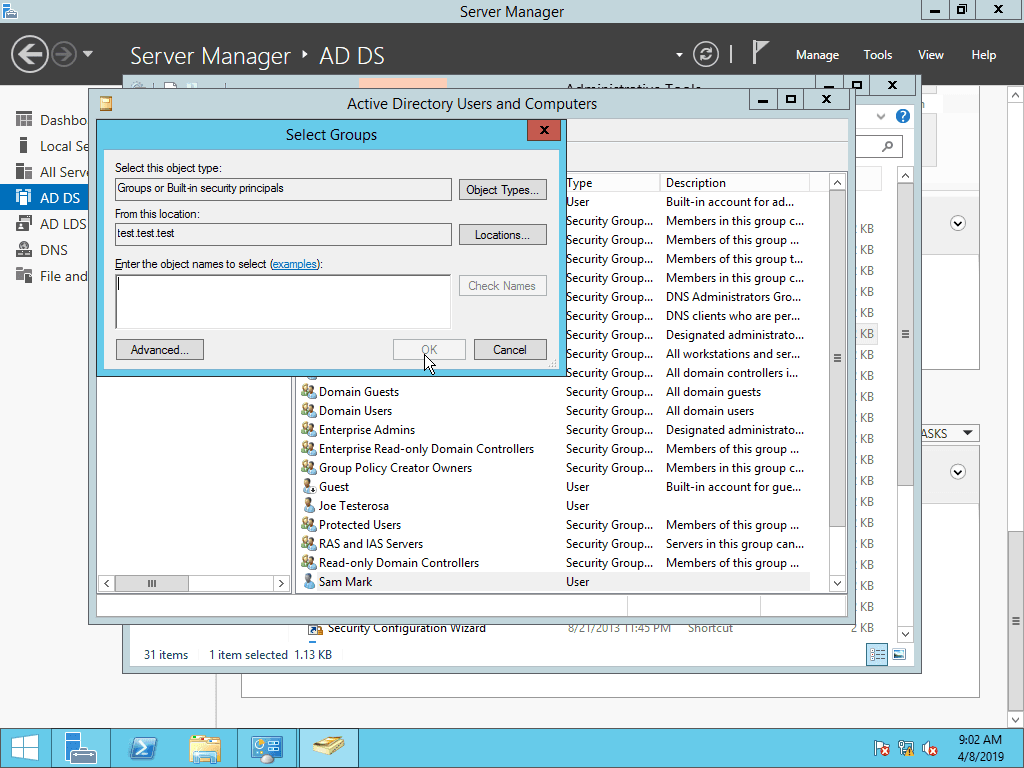
Task: Click the tree pane horizontal scroll right arrow
Action: [281, 583]
